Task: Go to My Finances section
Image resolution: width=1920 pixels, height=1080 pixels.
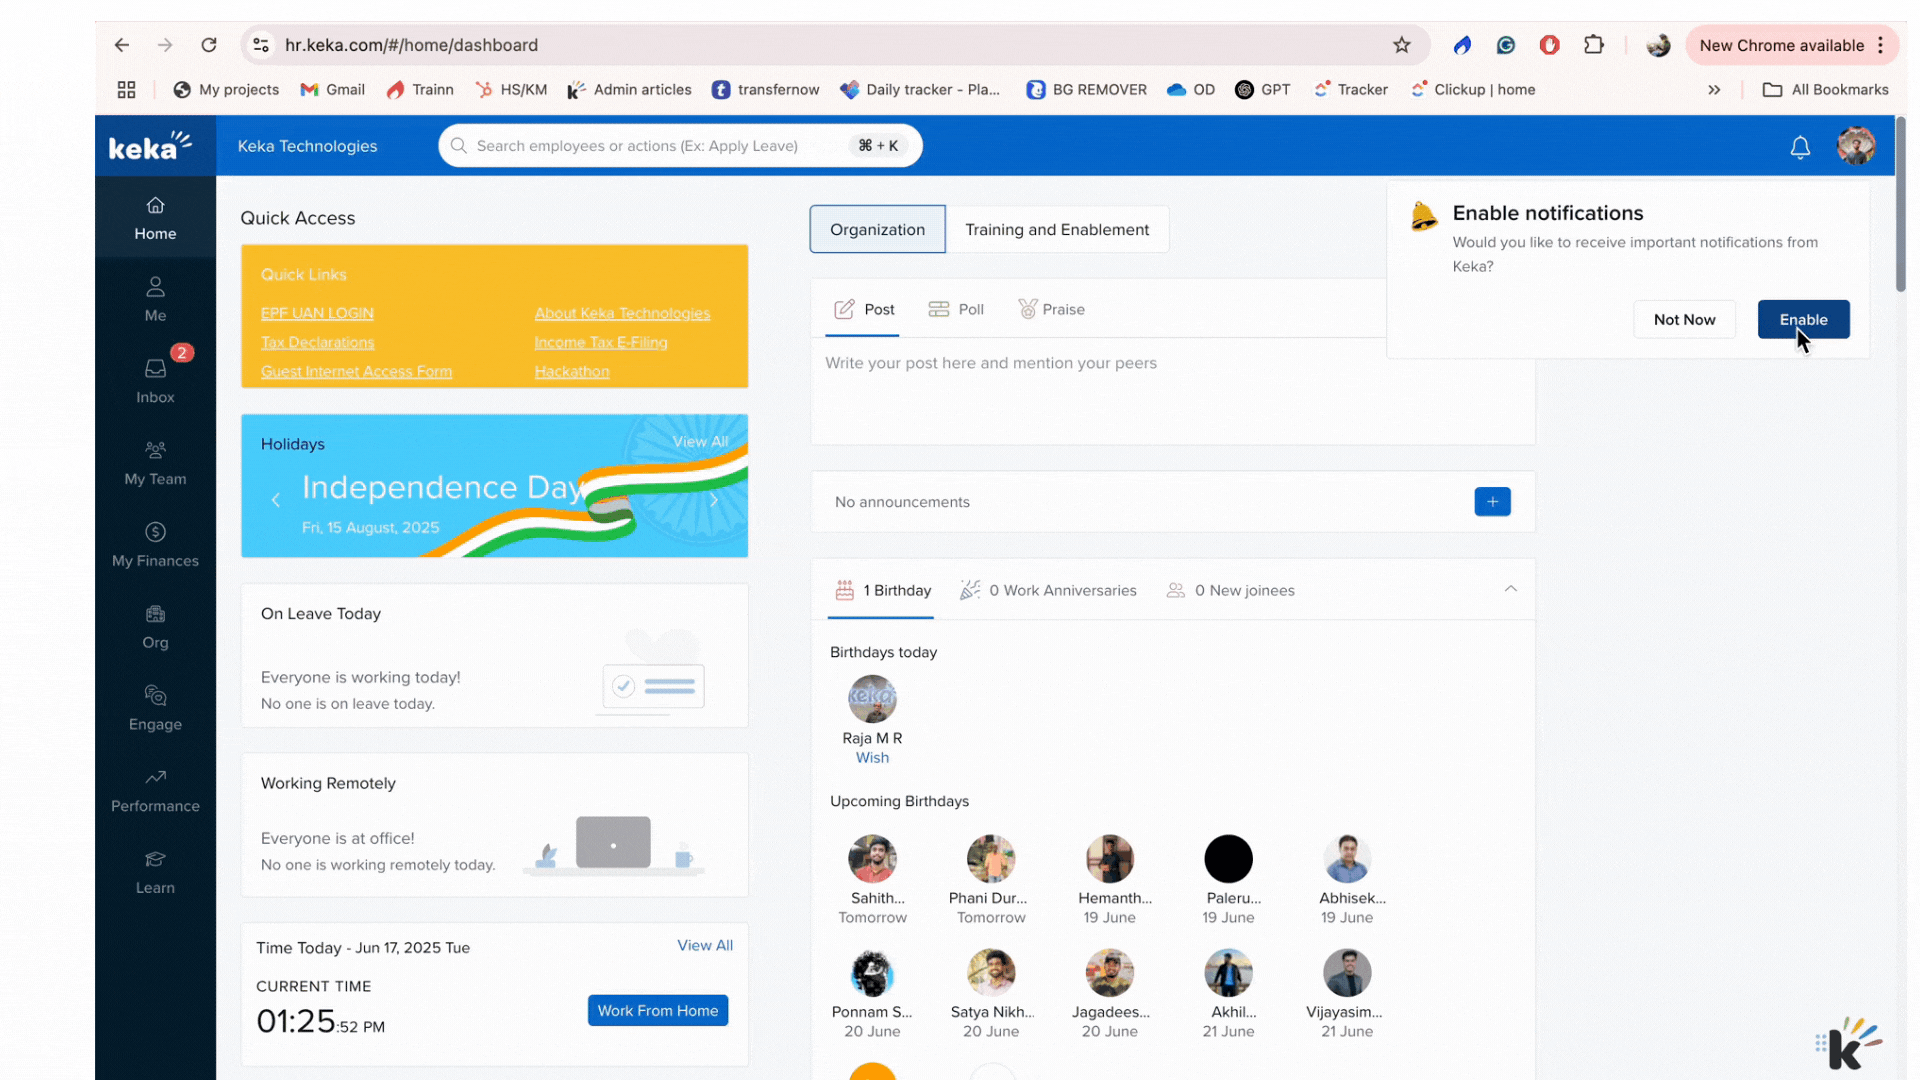Action: (x=155, y=545)
